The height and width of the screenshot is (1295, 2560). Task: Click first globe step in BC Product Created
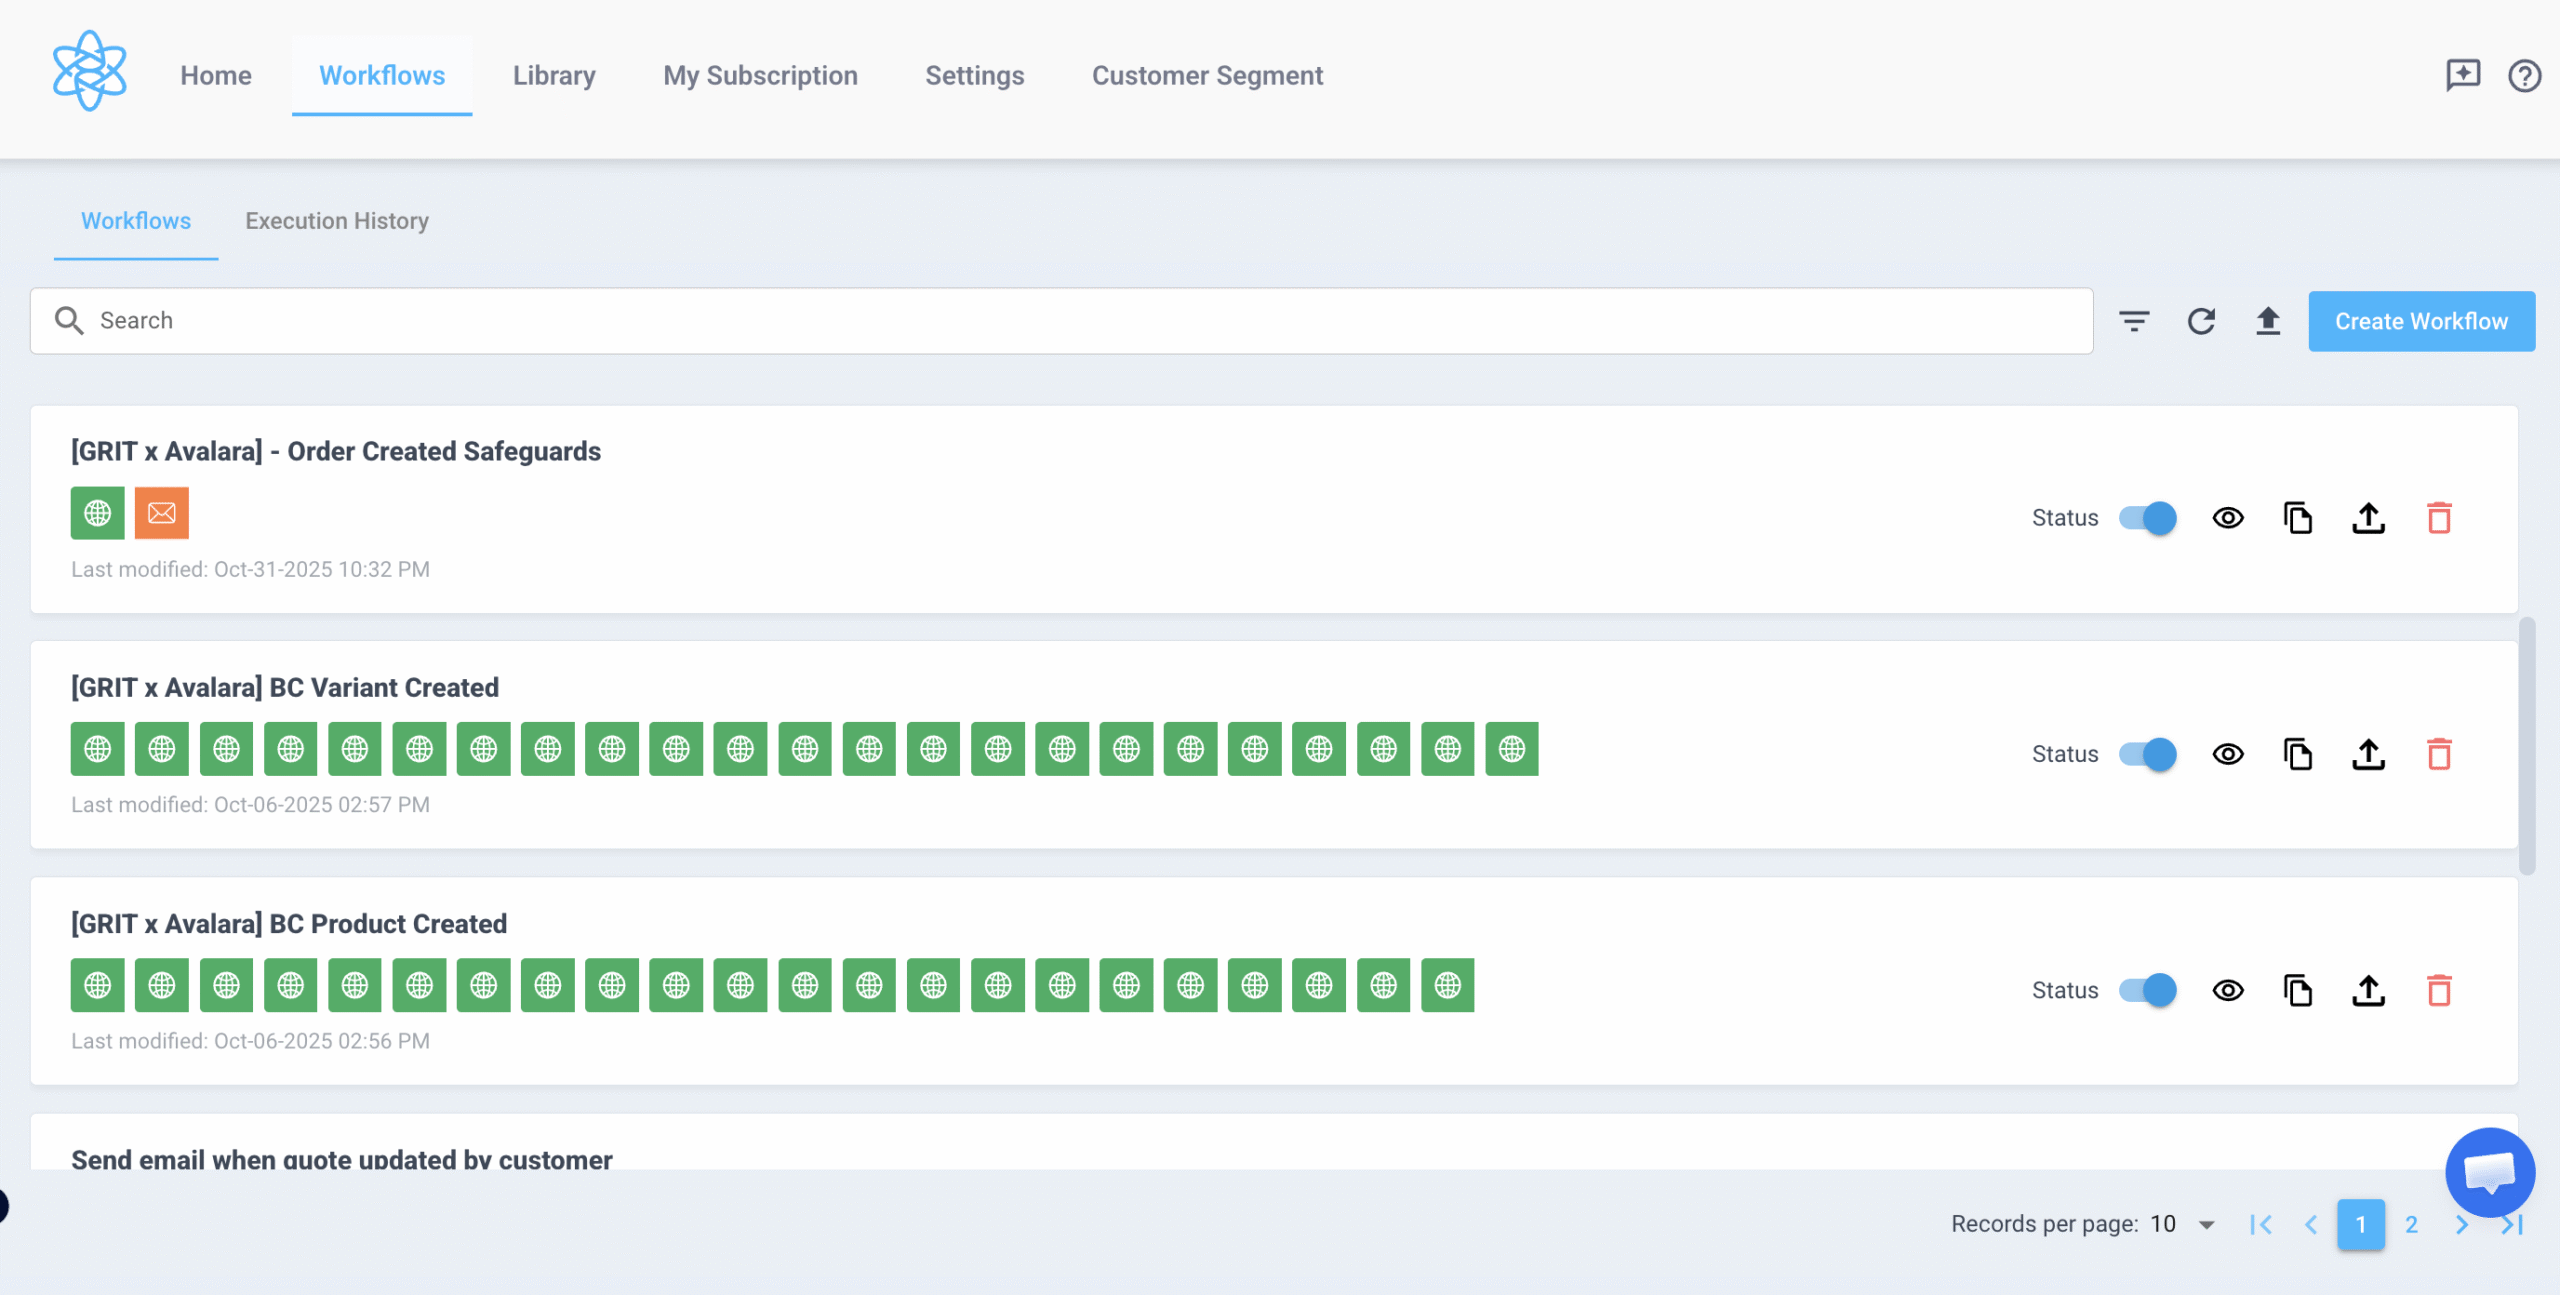click(98, 985)
